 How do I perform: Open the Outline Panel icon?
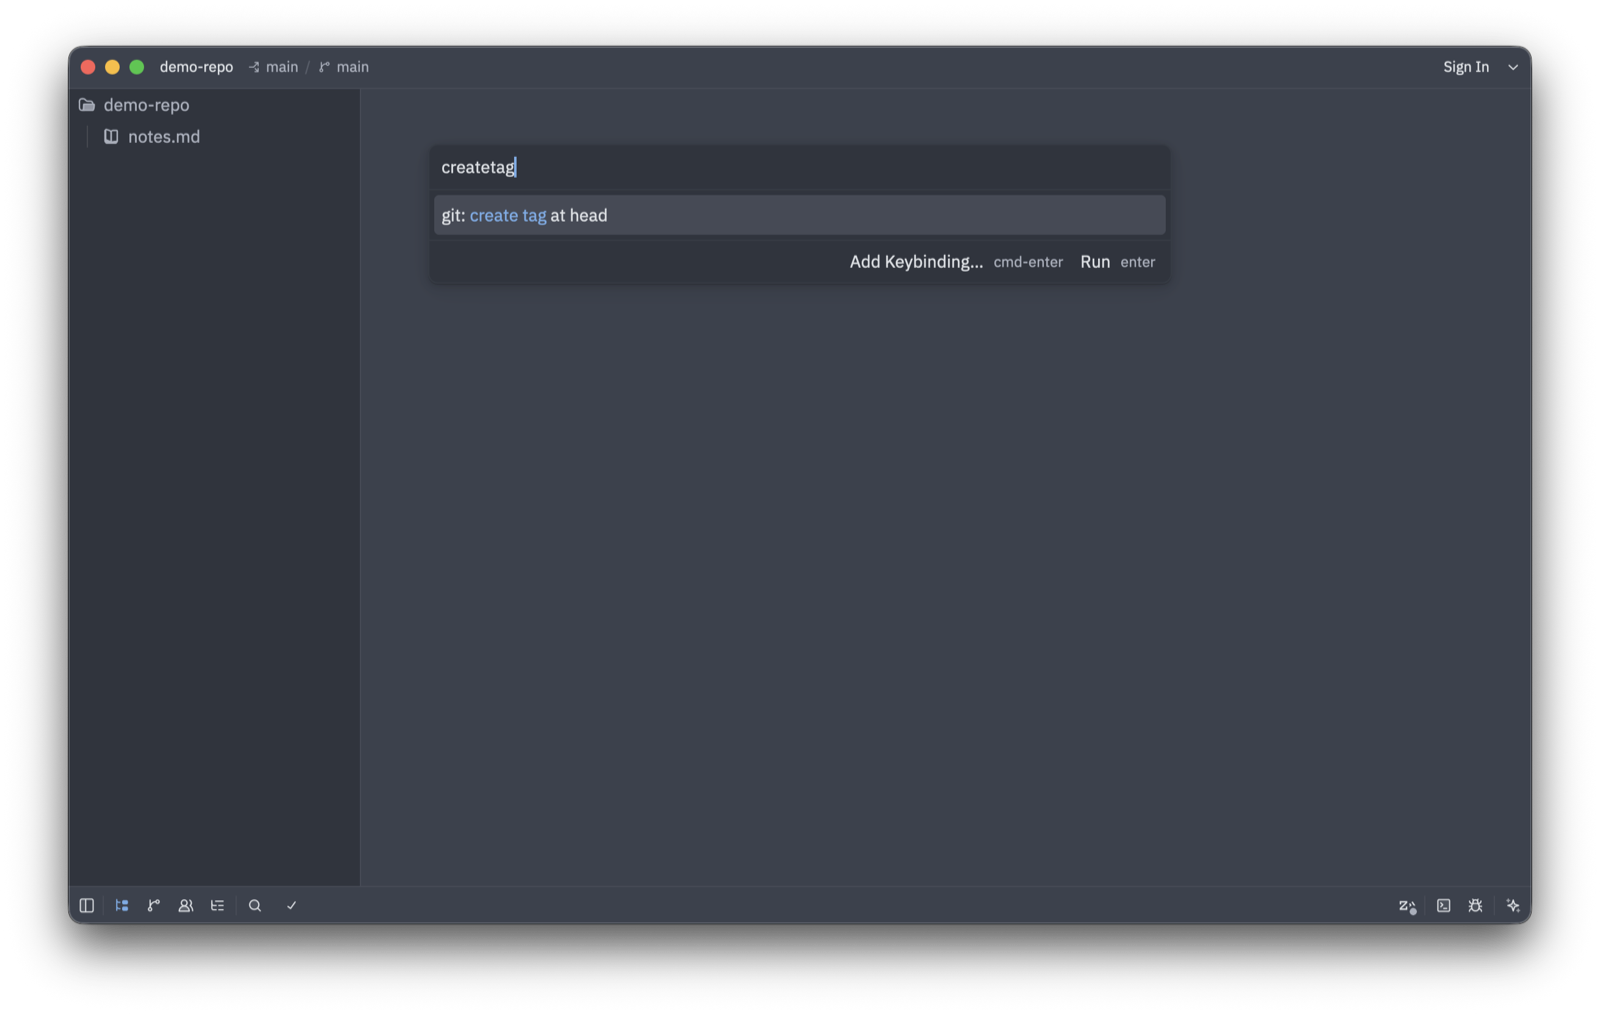[217, 905]
